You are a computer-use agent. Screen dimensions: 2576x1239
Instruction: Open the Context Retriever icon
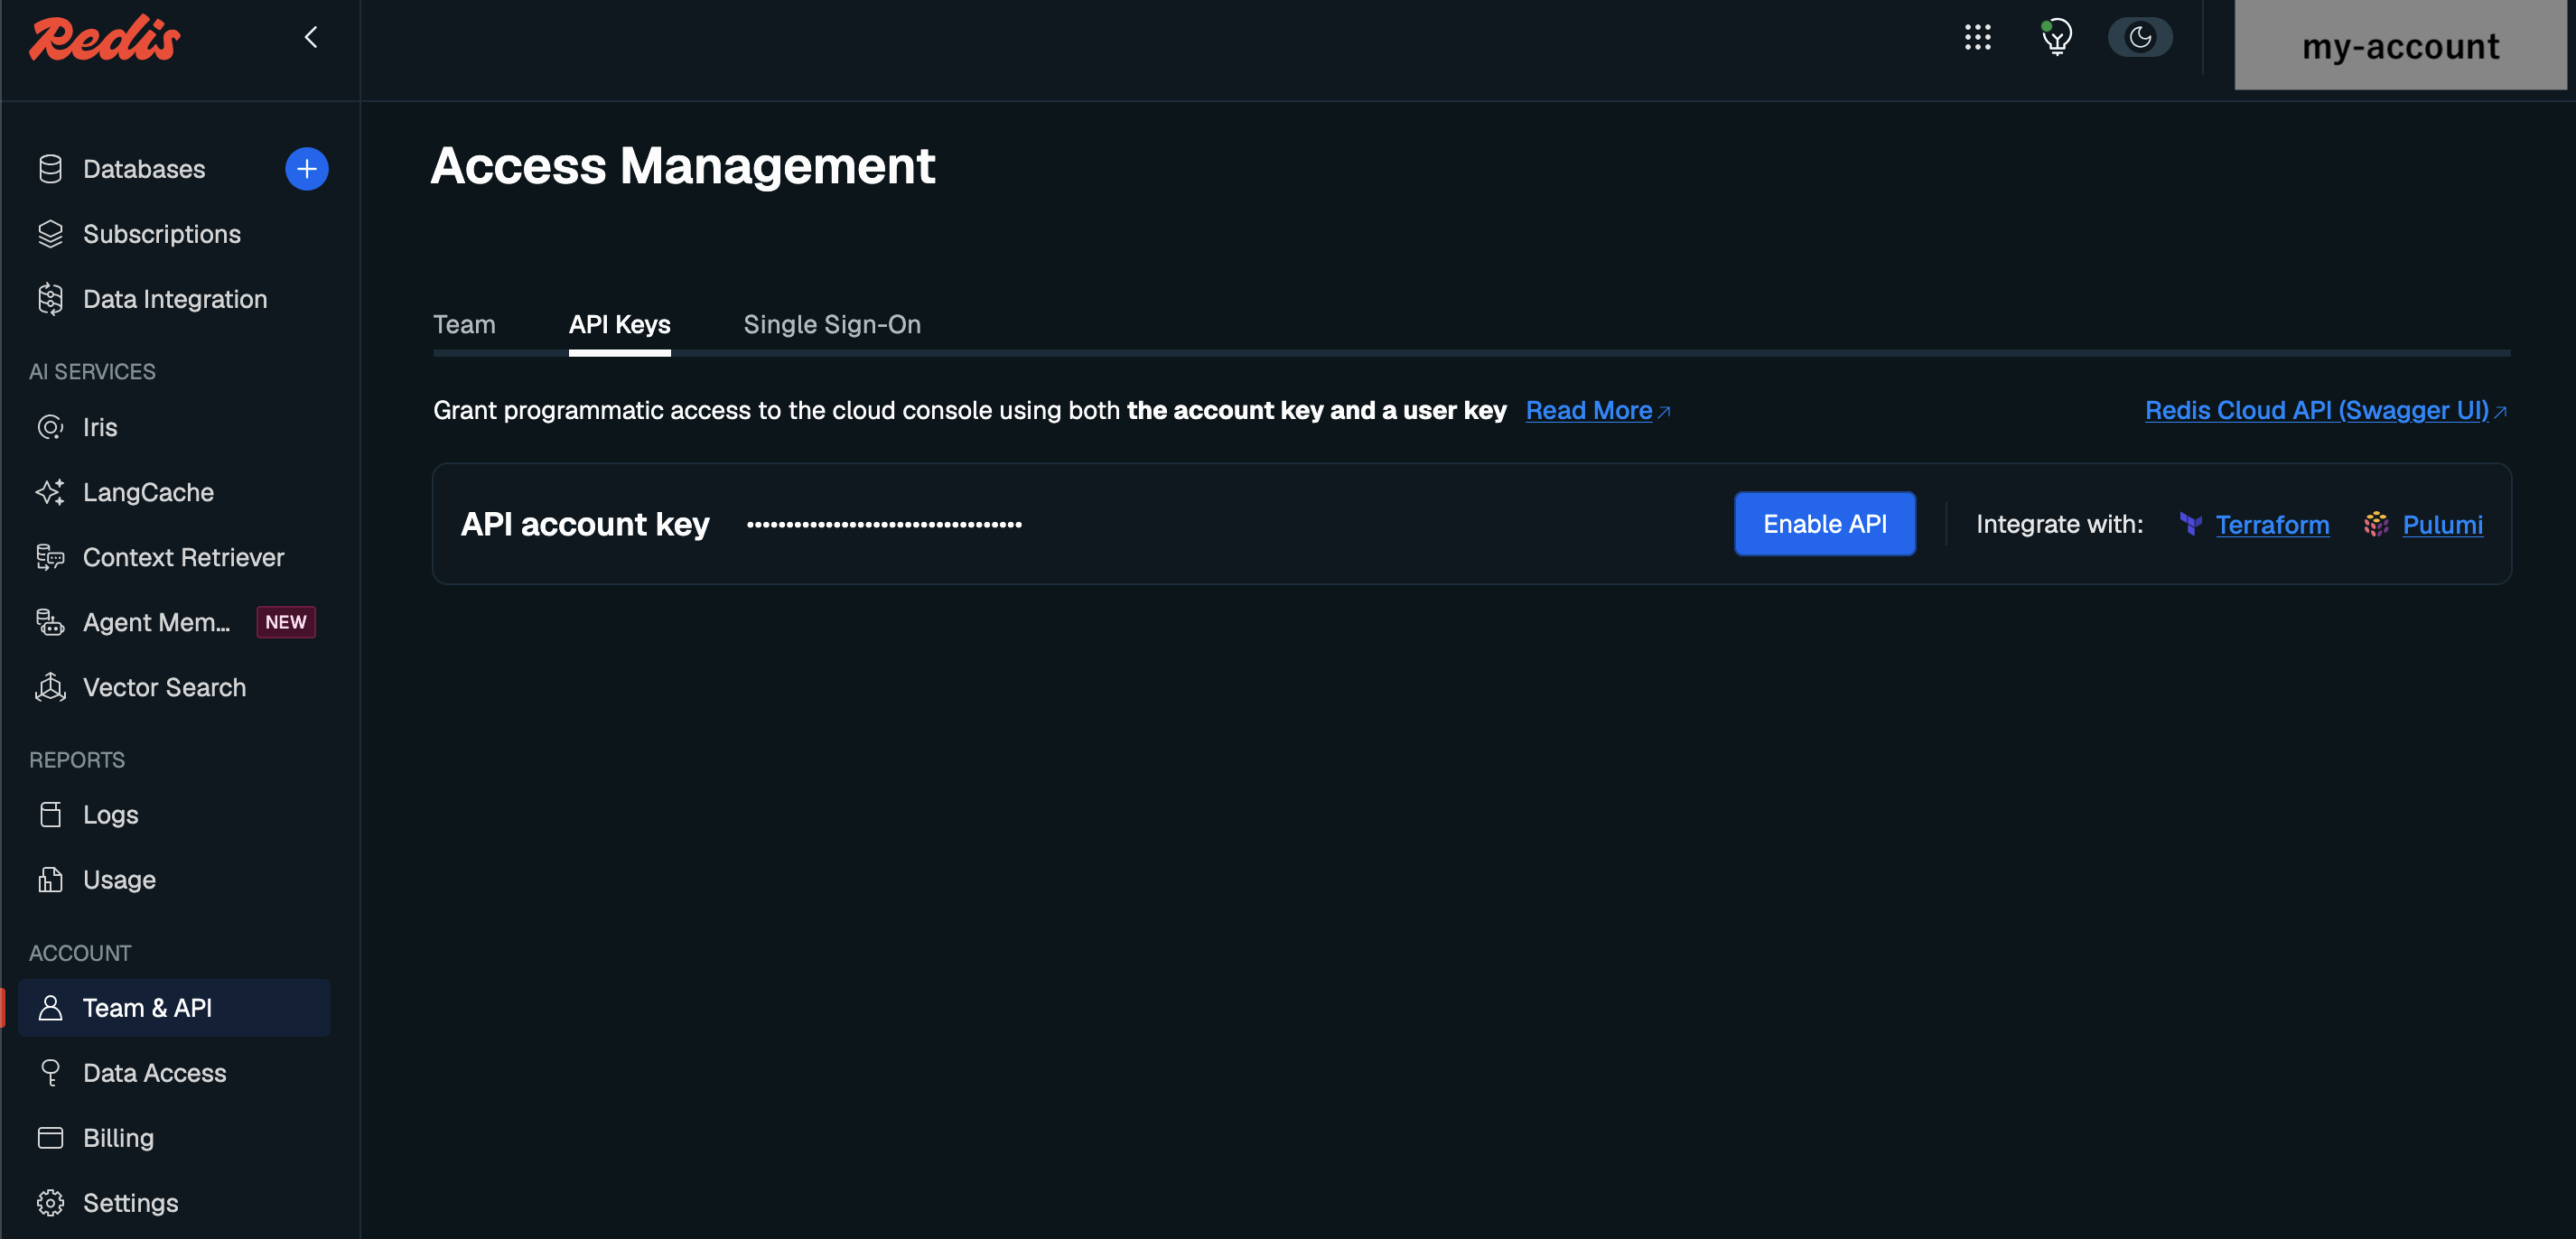click(x=50, y=557)
